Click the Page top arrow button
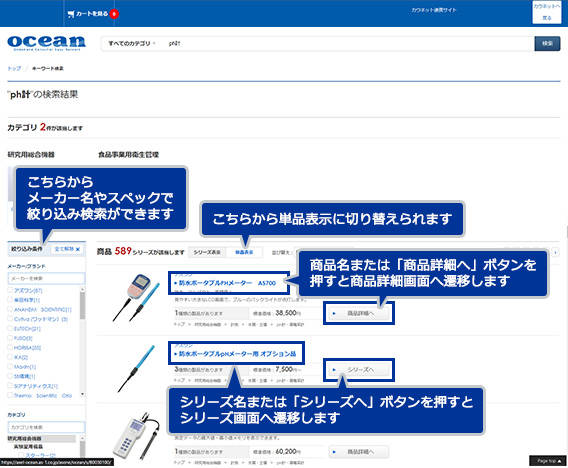Viewport: 568px width, 468px height. tap(548, 460)
